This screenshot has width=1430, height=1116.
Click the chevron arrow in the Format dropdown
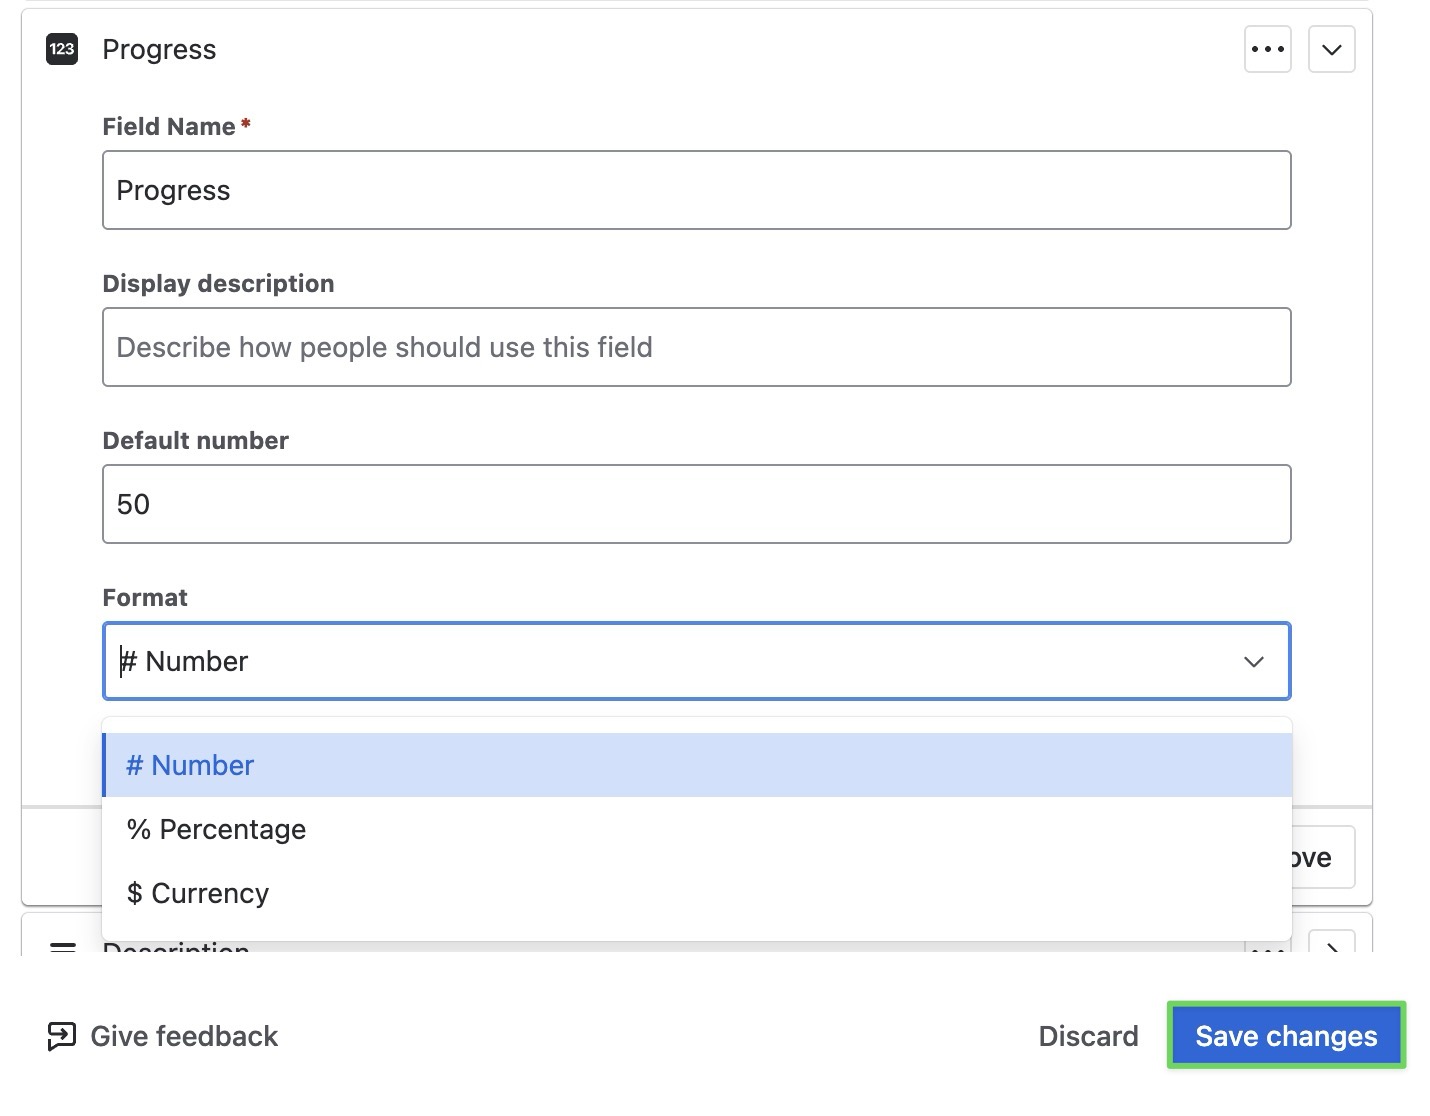1253,661
